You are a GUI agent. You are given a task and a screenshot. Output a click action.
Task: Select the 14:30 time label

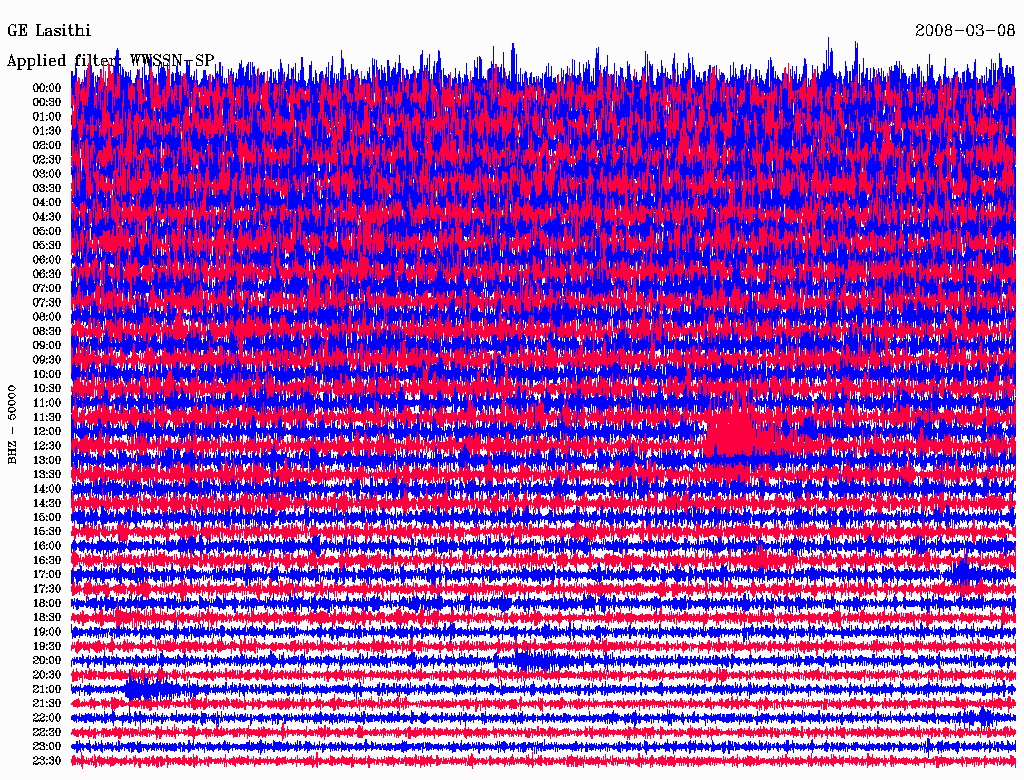tap(47, 503)
